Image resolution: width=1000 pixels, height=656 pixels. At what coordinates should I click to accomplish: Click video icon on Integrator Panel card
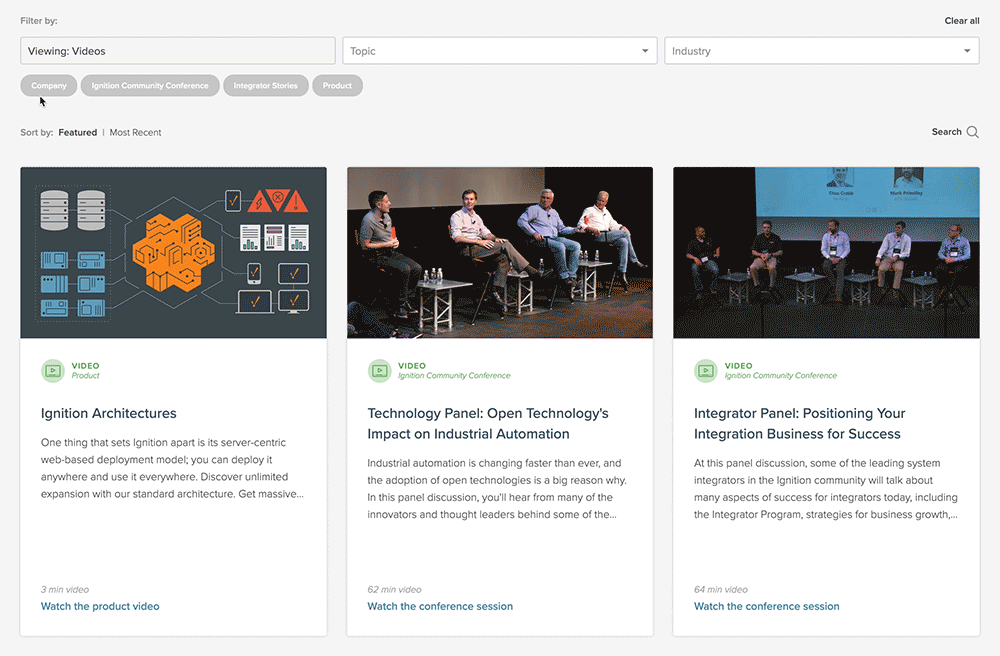(706, 370)
